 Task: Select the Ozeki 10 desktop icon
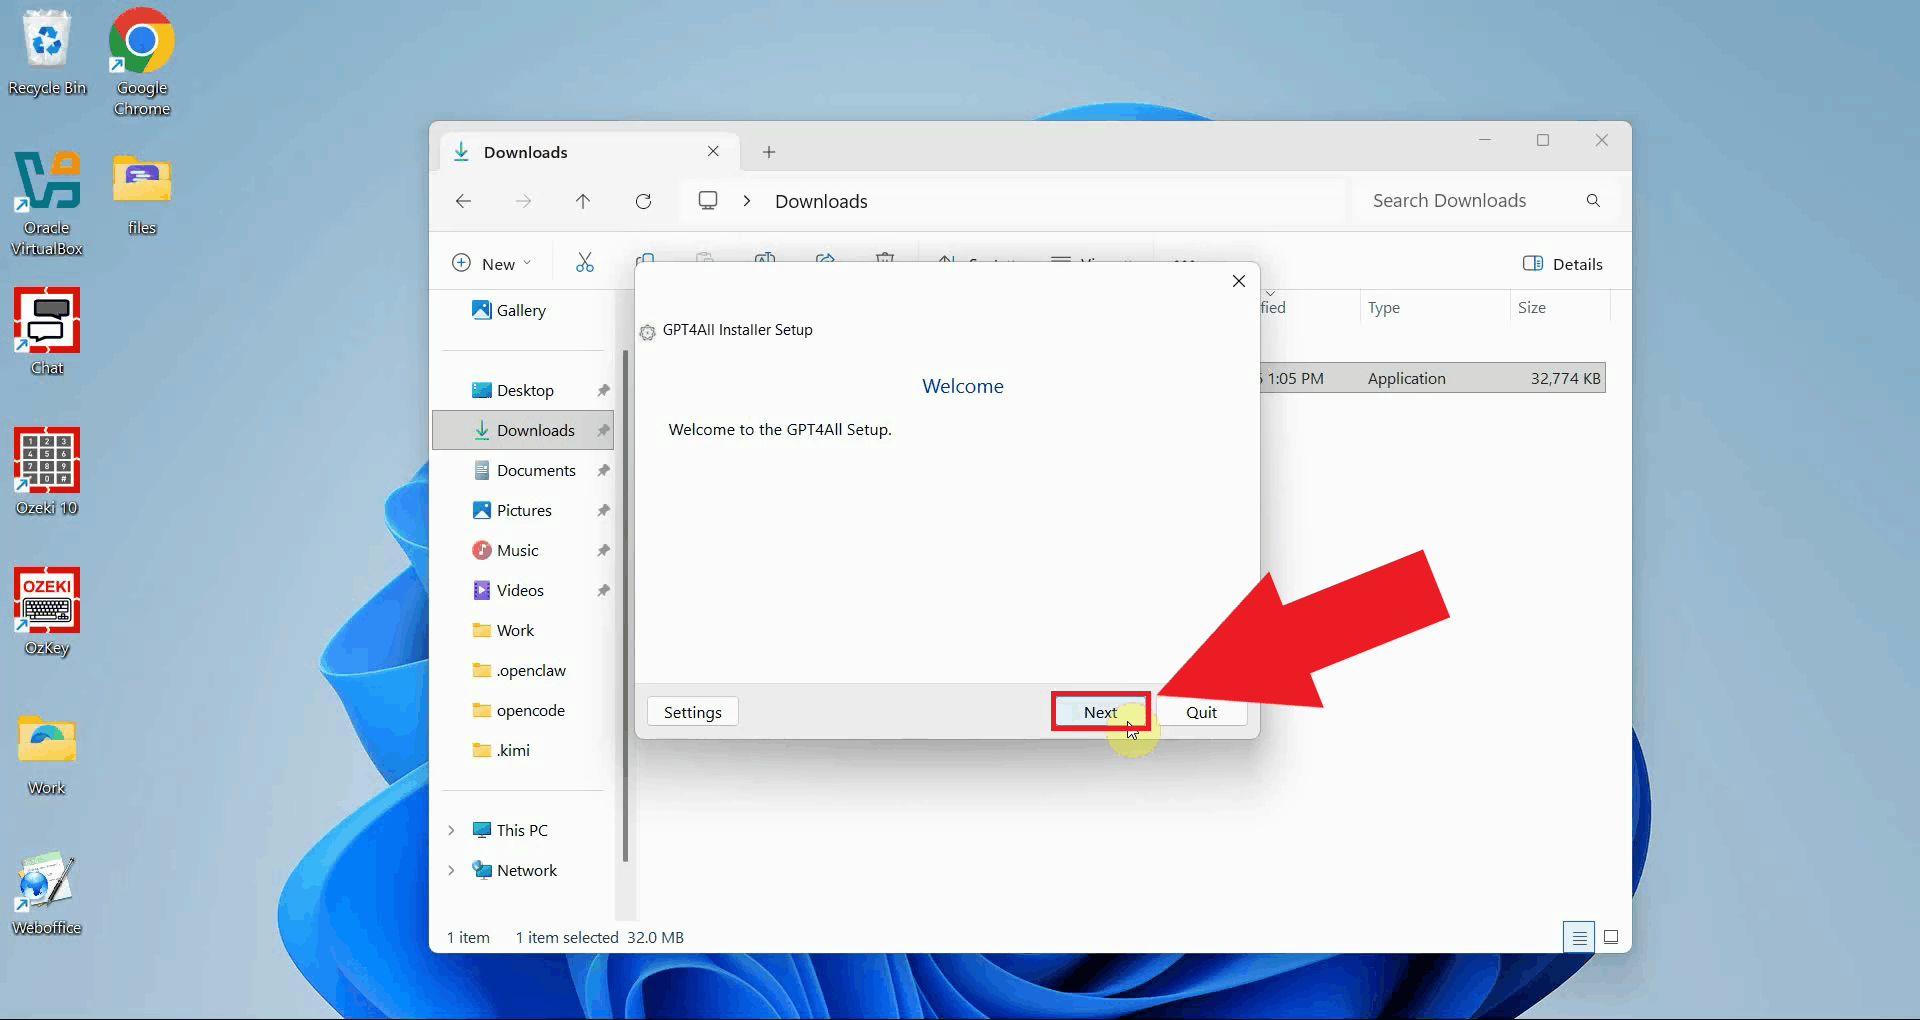pyautogui.click(x=47, y=471)
